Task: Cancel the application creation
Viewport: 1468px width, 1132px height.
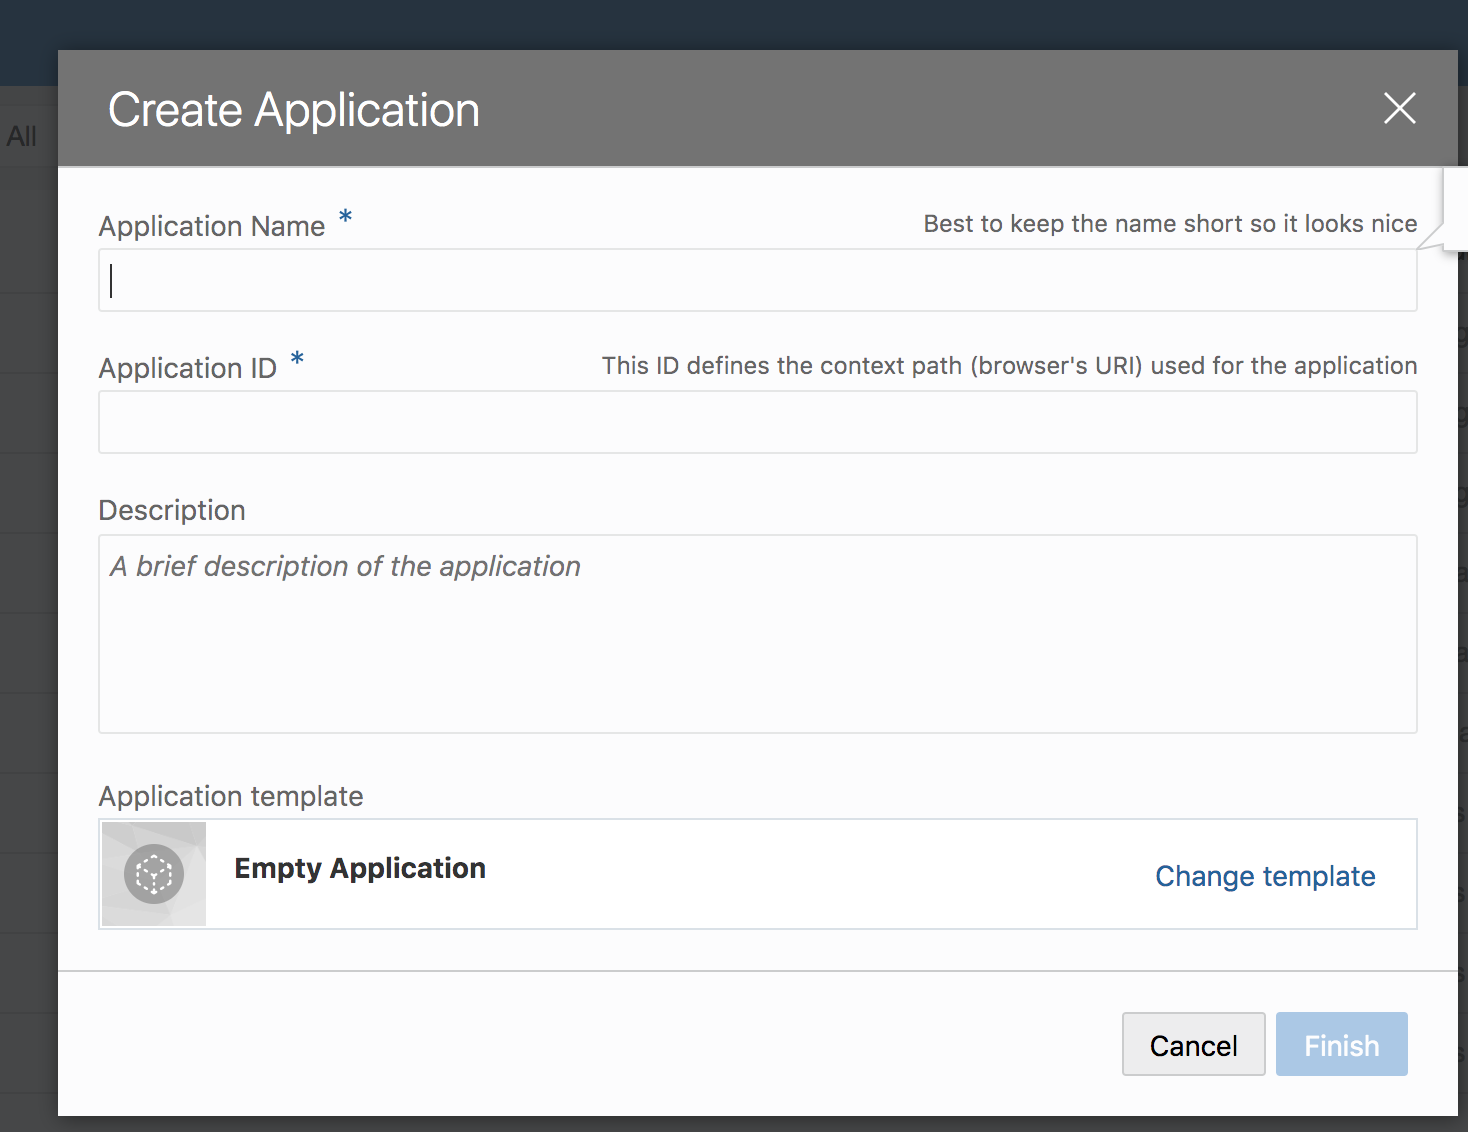Action: point(1193,1044)
